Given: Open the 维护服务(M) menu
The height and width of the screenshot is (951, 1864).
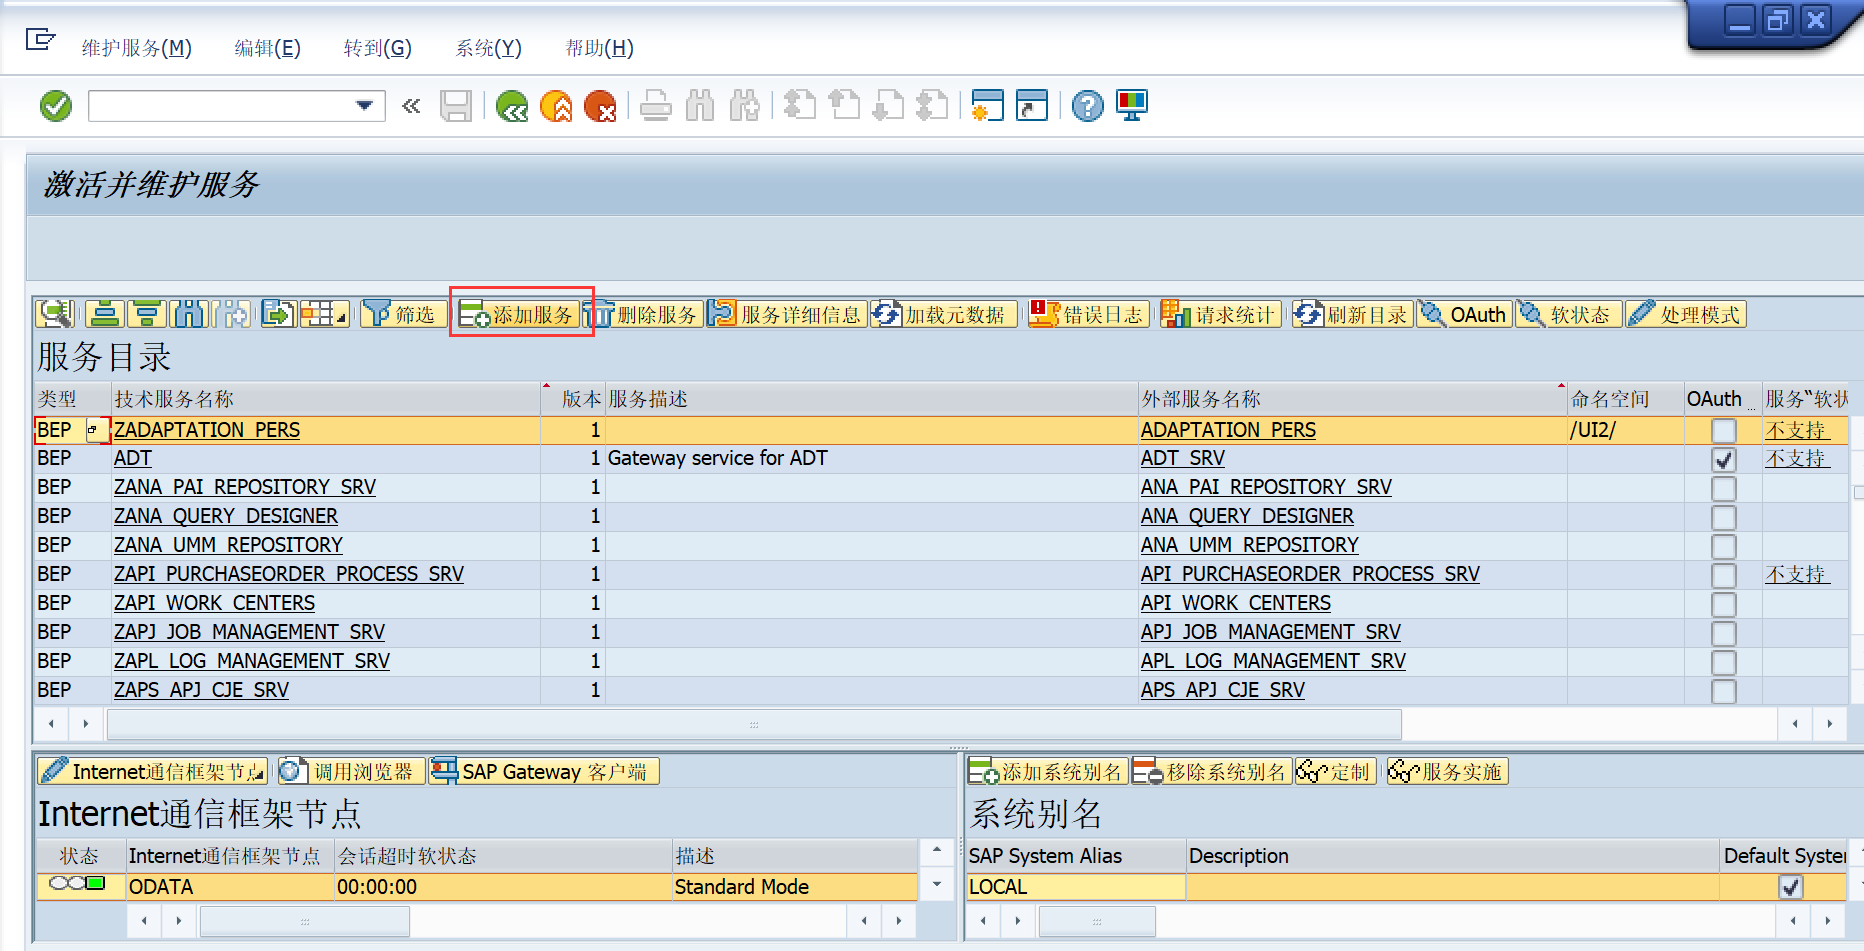Looking at the screenshot, I should (136, 48).
